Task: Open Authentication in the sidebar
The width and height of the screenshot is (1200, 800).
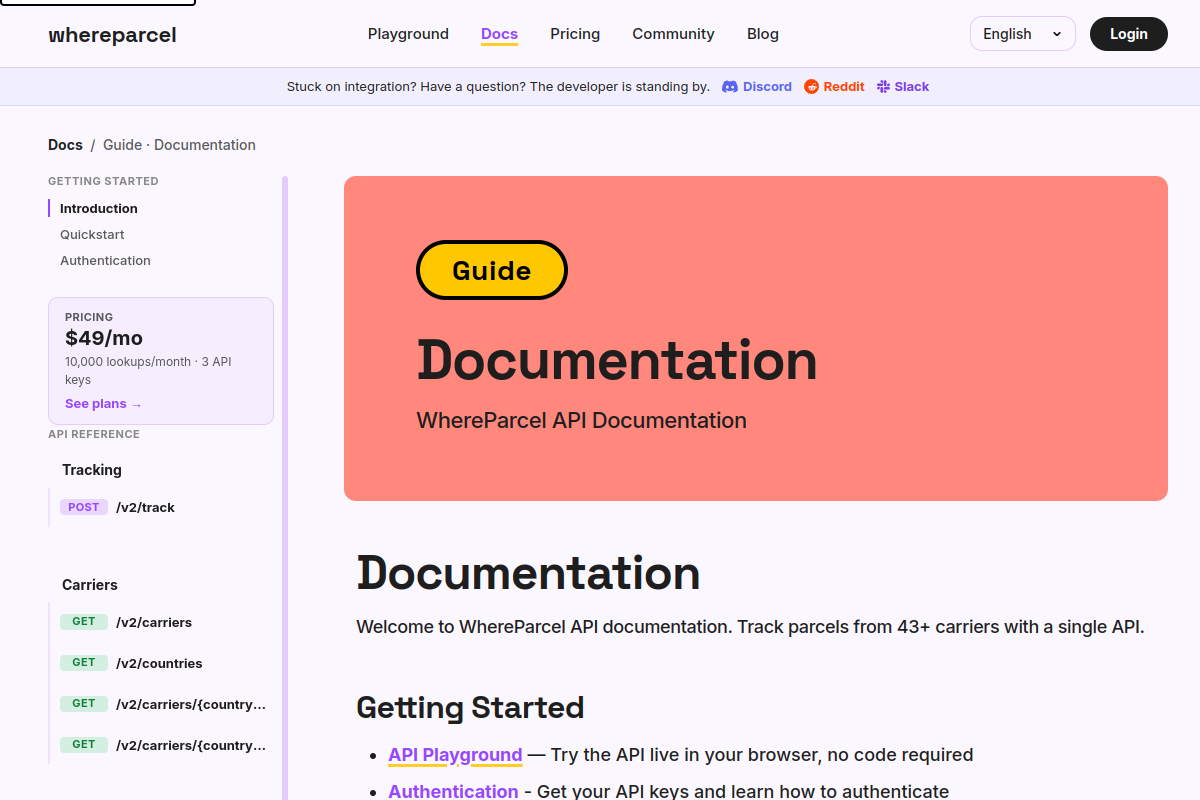Action: [x=105, y=261]
